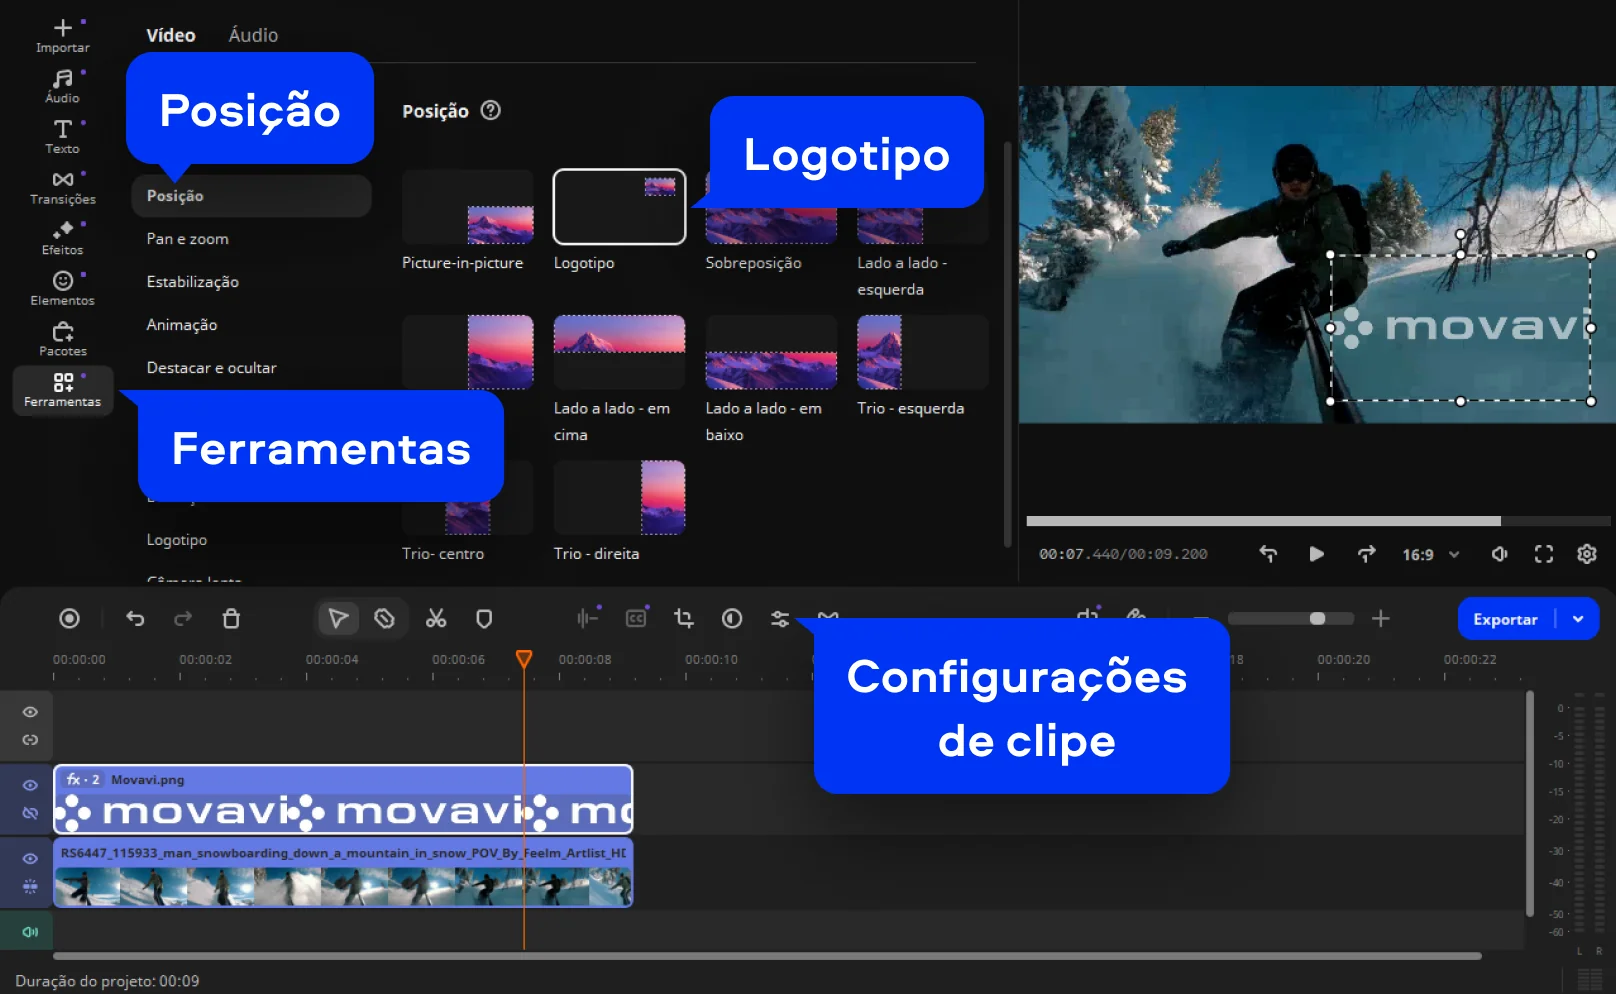Select the blade tool next to the arrow
This screenshot has width=1616, height=994.
point(385,619)
